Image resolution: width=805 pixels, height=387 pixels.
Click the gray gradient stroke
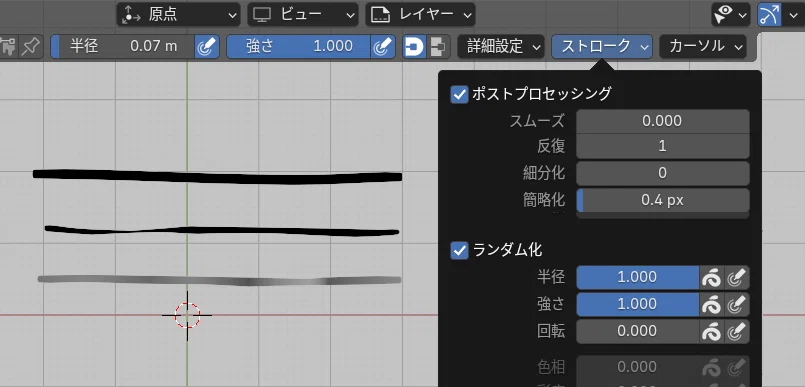tap(219, 280)
